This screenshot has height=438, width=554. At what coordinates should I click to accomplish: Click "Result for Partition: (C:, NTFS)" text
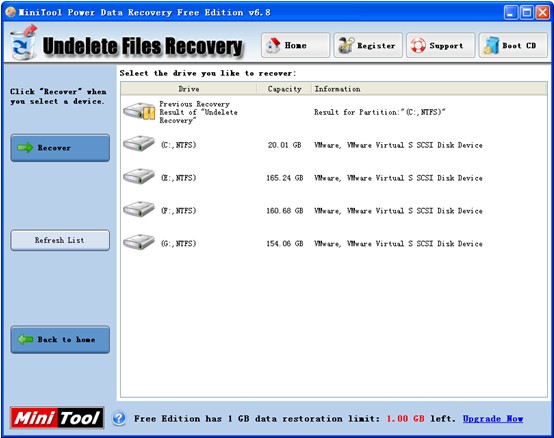pos(379,112)
